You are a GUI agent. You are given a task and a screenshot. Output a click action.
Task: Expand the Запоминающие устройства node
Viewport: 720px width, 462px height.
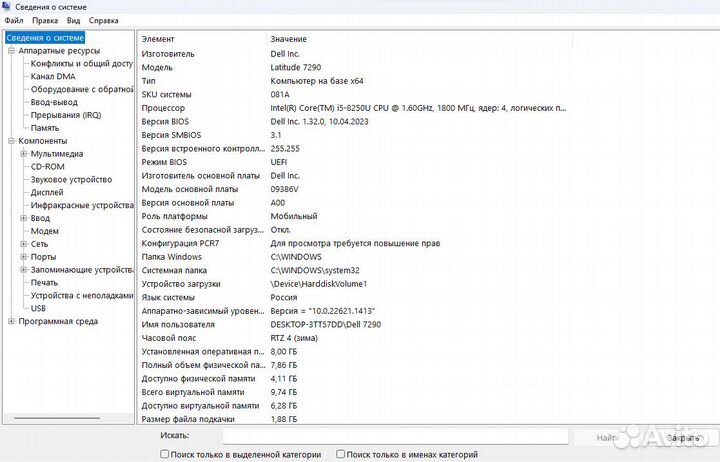[x=23, y=269]
